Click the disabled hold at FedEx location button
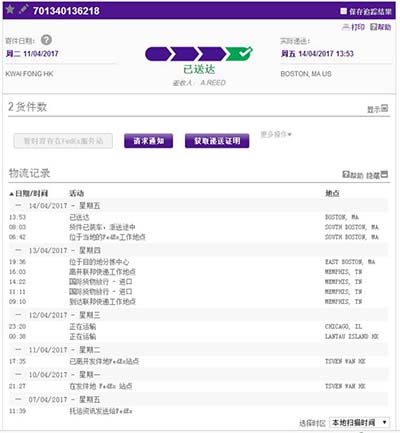 63,141
